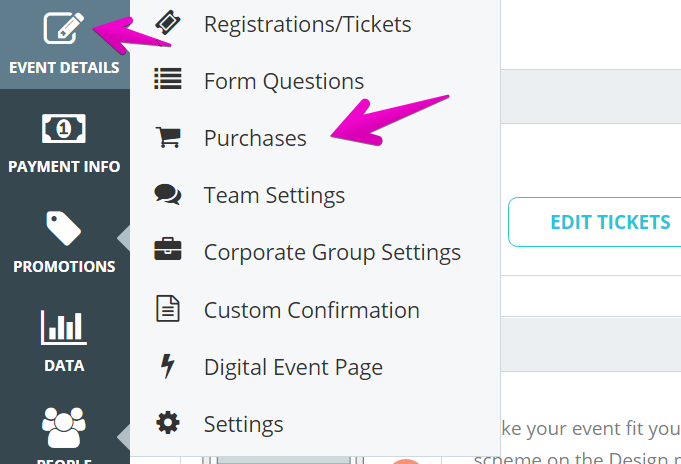Click the EDIT TICKETS button
Image resolution: width=681 pixels, height=464 pixels.
pos(595,222)
